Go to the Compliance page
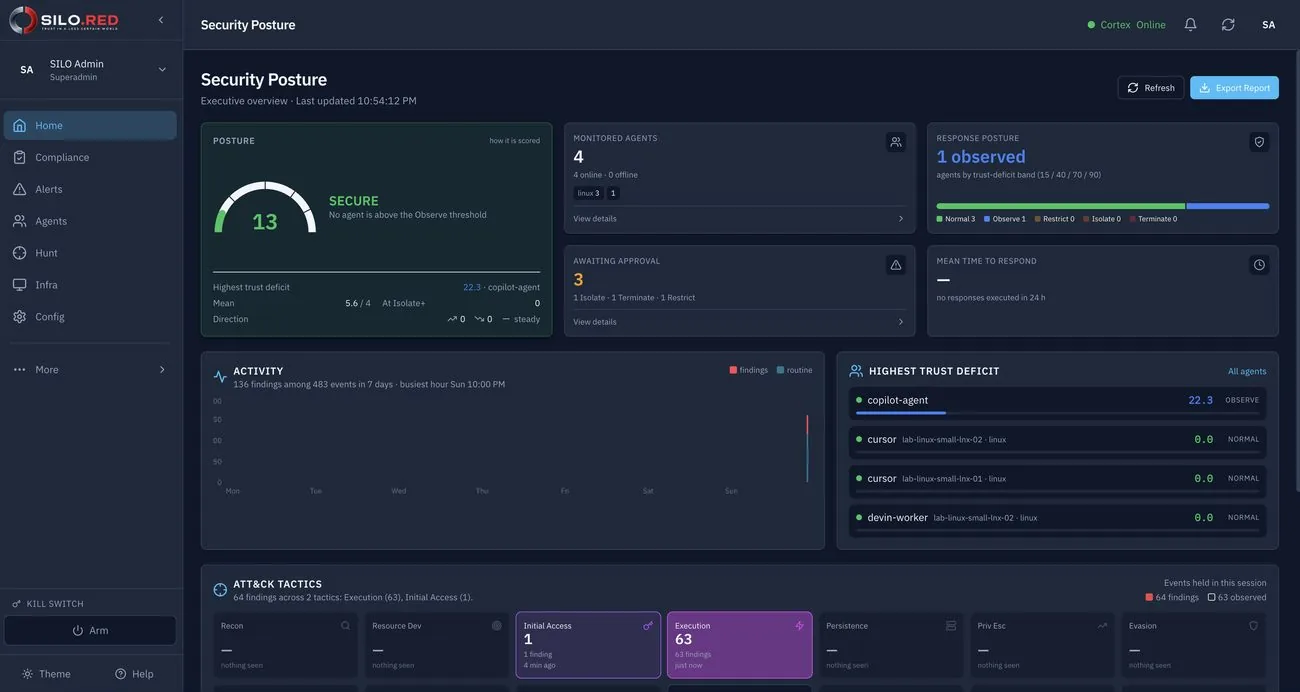Viewport: 1300px width, 692px height. point(90,157)
